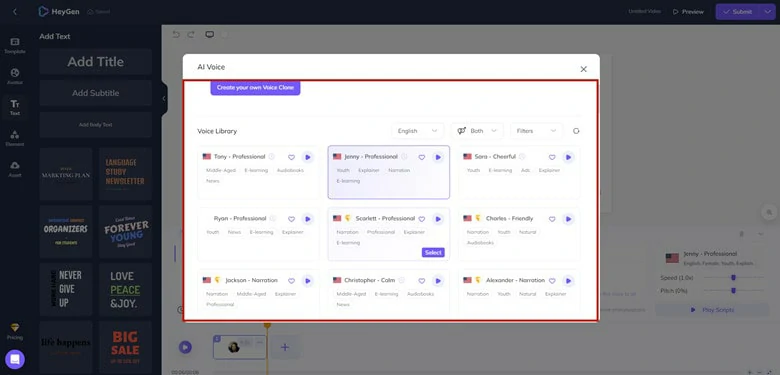The image size is (780, 375).
Task: Favorite the Ryan - Professional voice
Action: [292, 219]
